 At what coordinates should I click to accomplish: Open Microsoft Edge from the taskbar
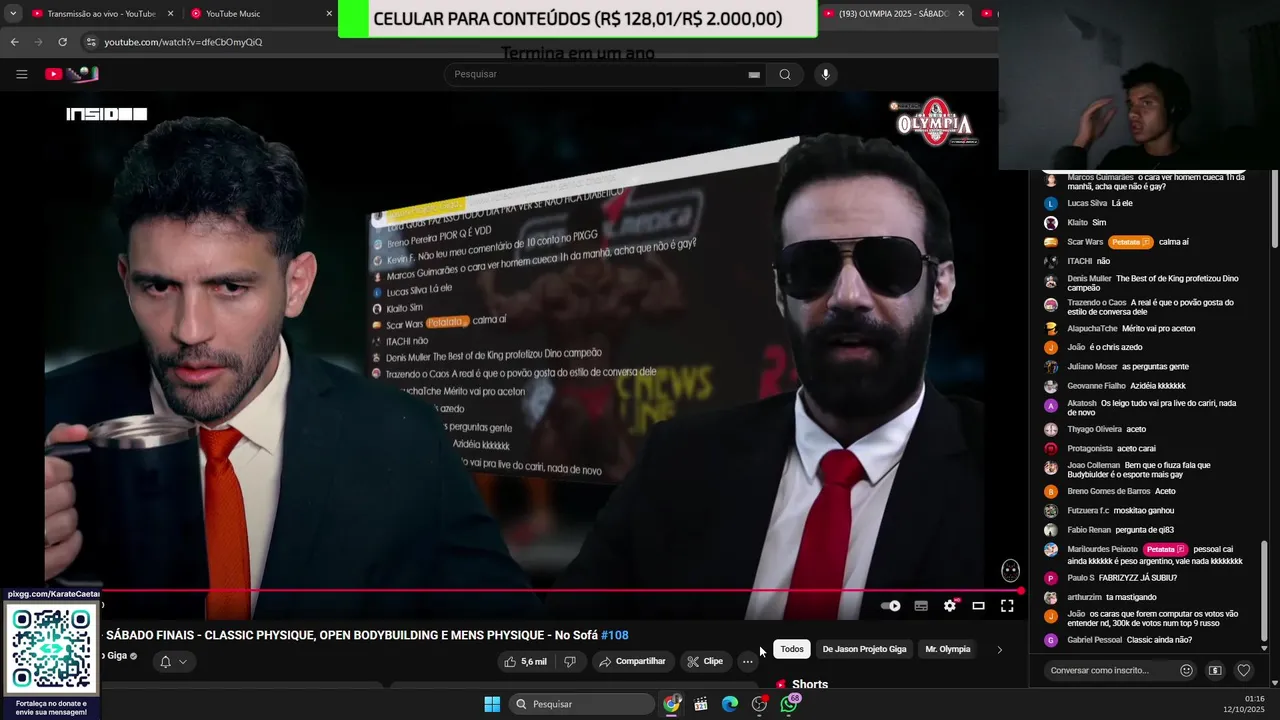(730, 704)
